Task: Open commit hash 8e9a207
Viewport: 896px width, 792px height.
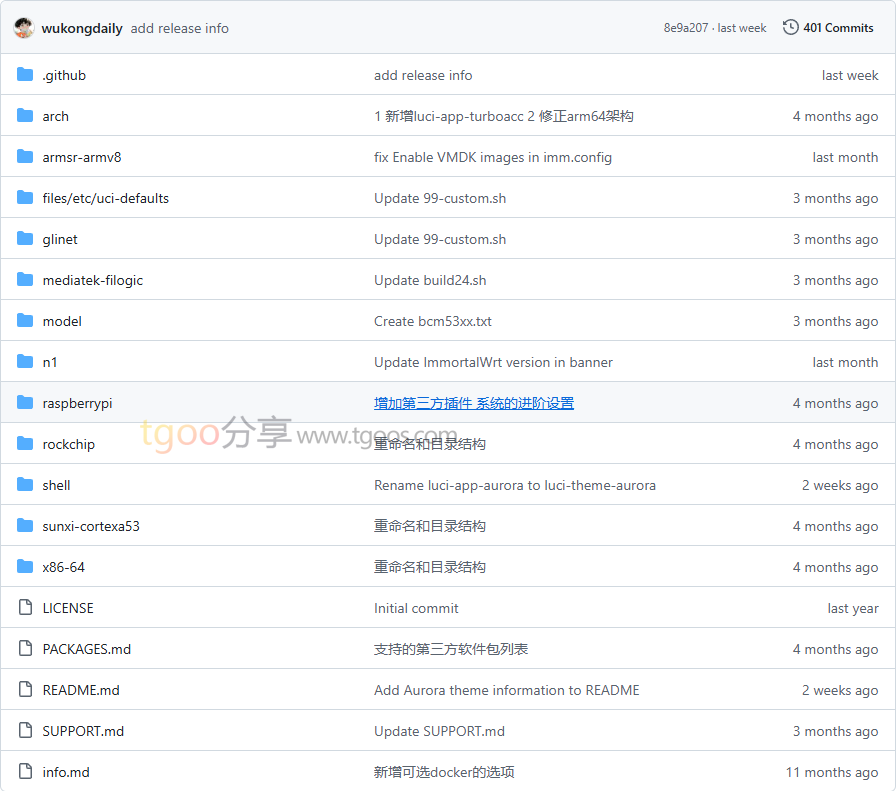Action: click(x=685, y=28)
